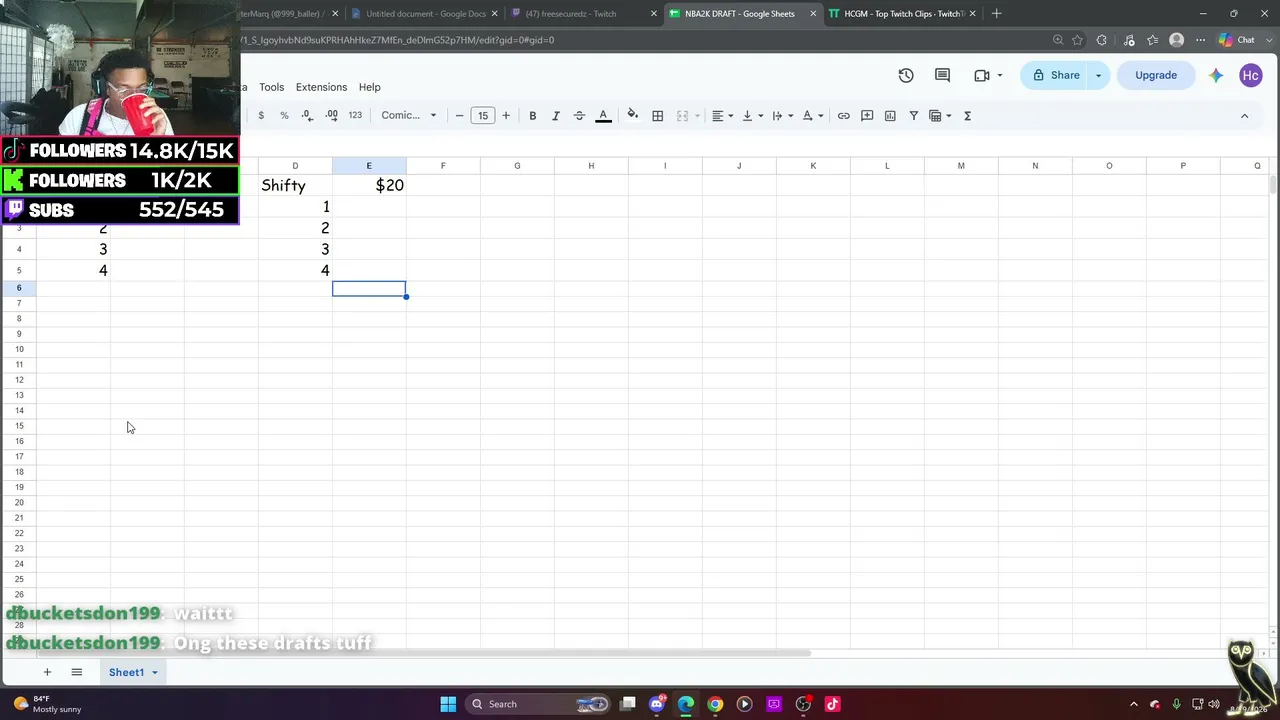Image resolution: width=1280 pixels, height=720 pixels.
Task: Open the browser Chat button
Action: click(1237, 40)
